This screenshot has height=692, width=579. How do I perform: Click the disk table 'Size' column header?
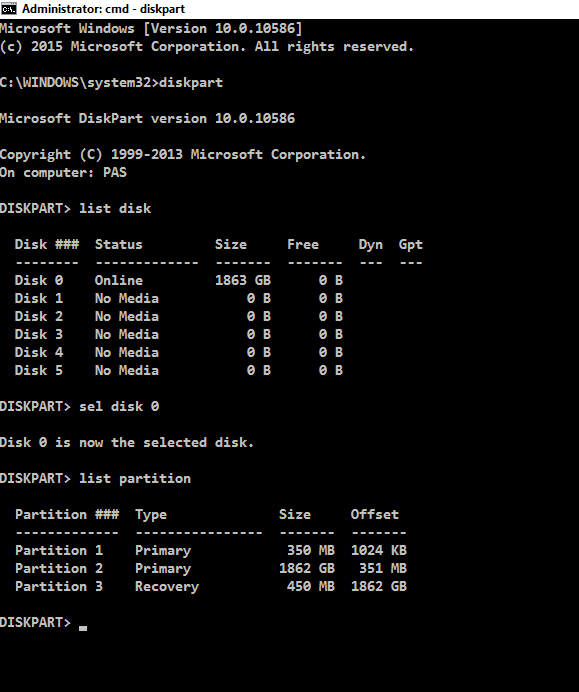[x=231, y=244]
